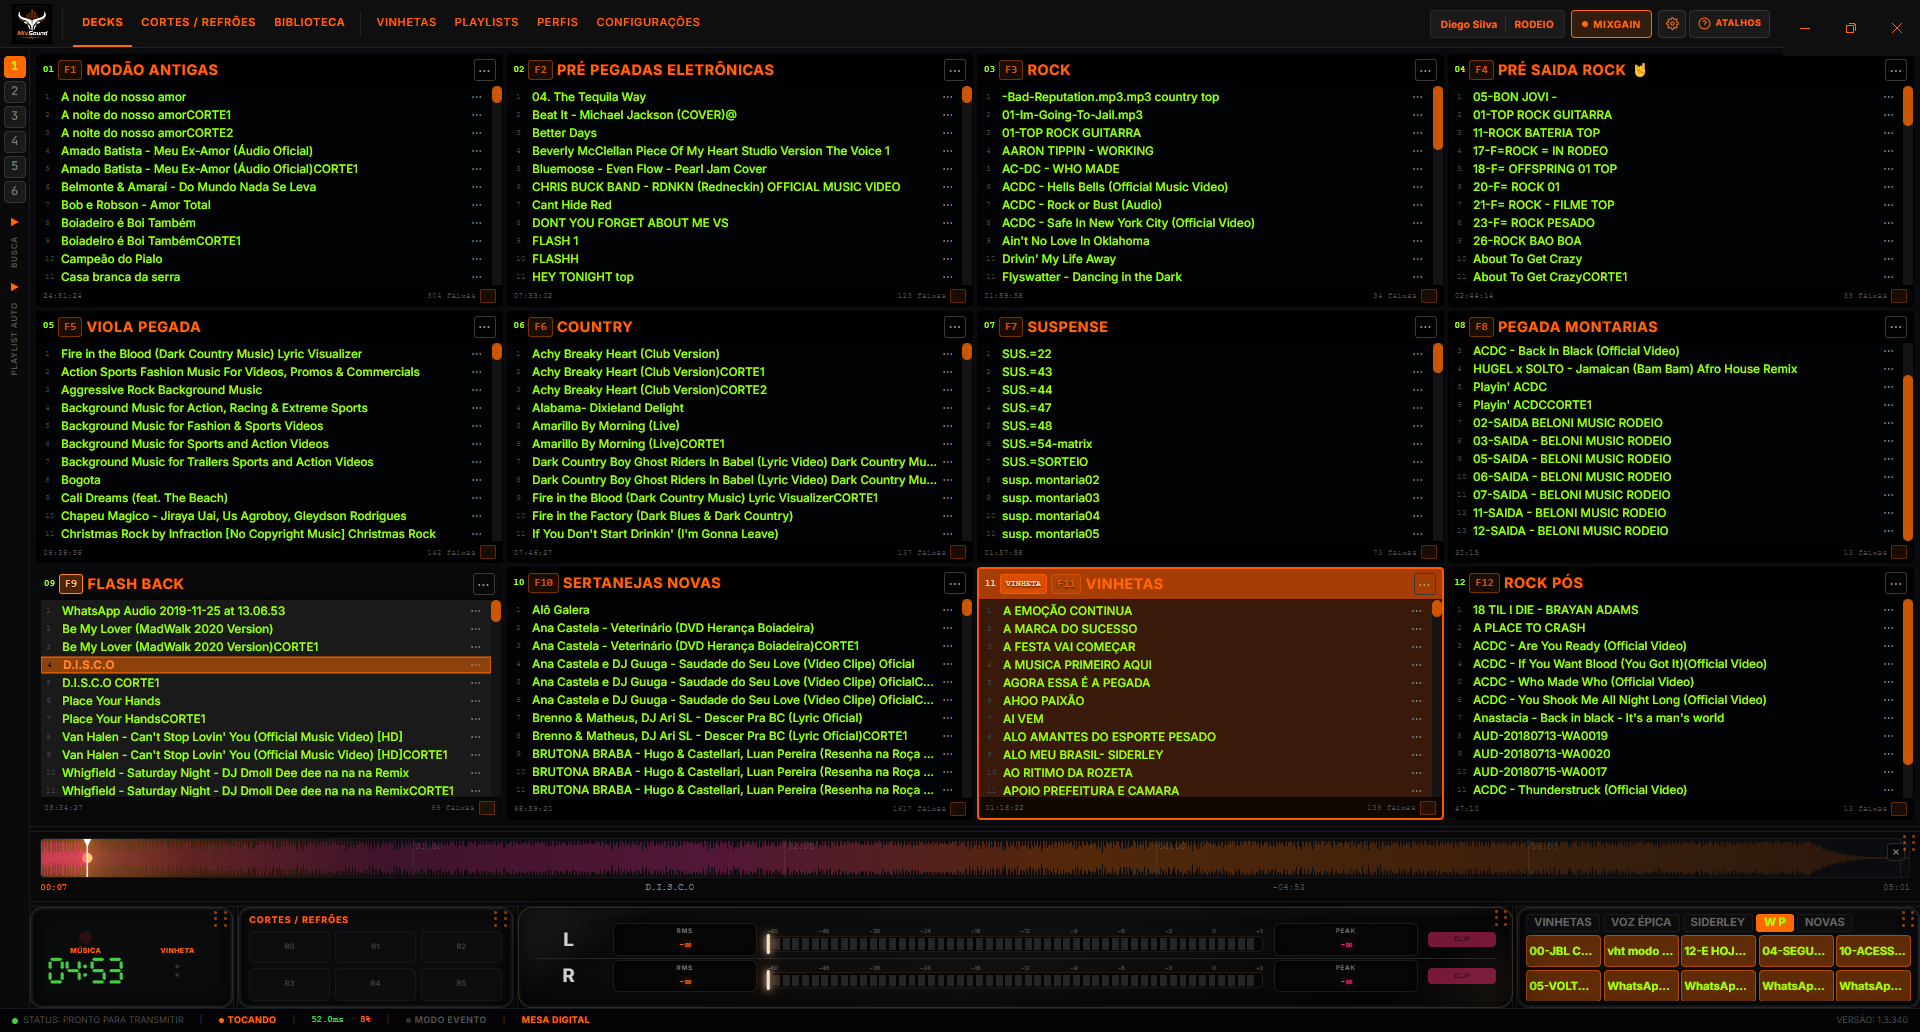
Task: Open options for AC-DC - WHO MADE
Action: [1417, 169]
